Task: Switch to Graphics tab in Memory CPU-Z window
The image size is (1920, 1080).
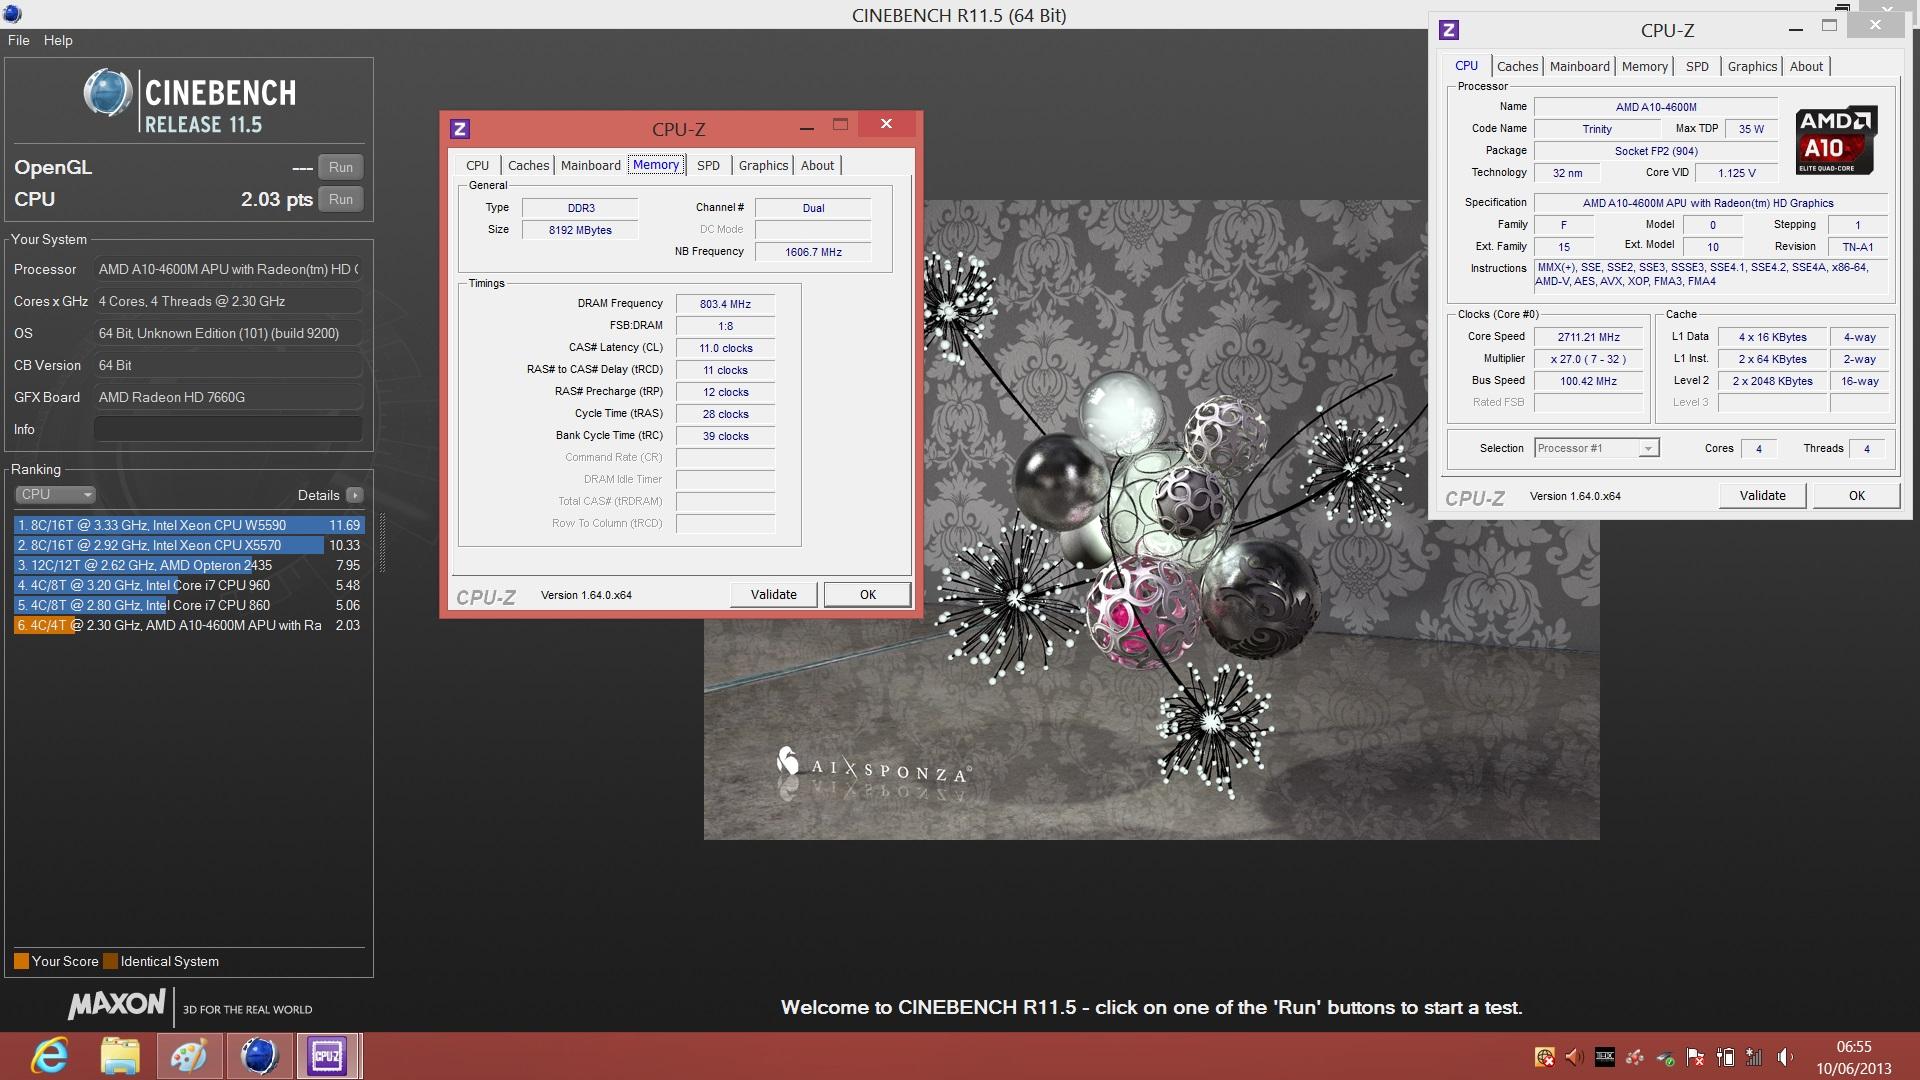Action: tap(763, 165)
